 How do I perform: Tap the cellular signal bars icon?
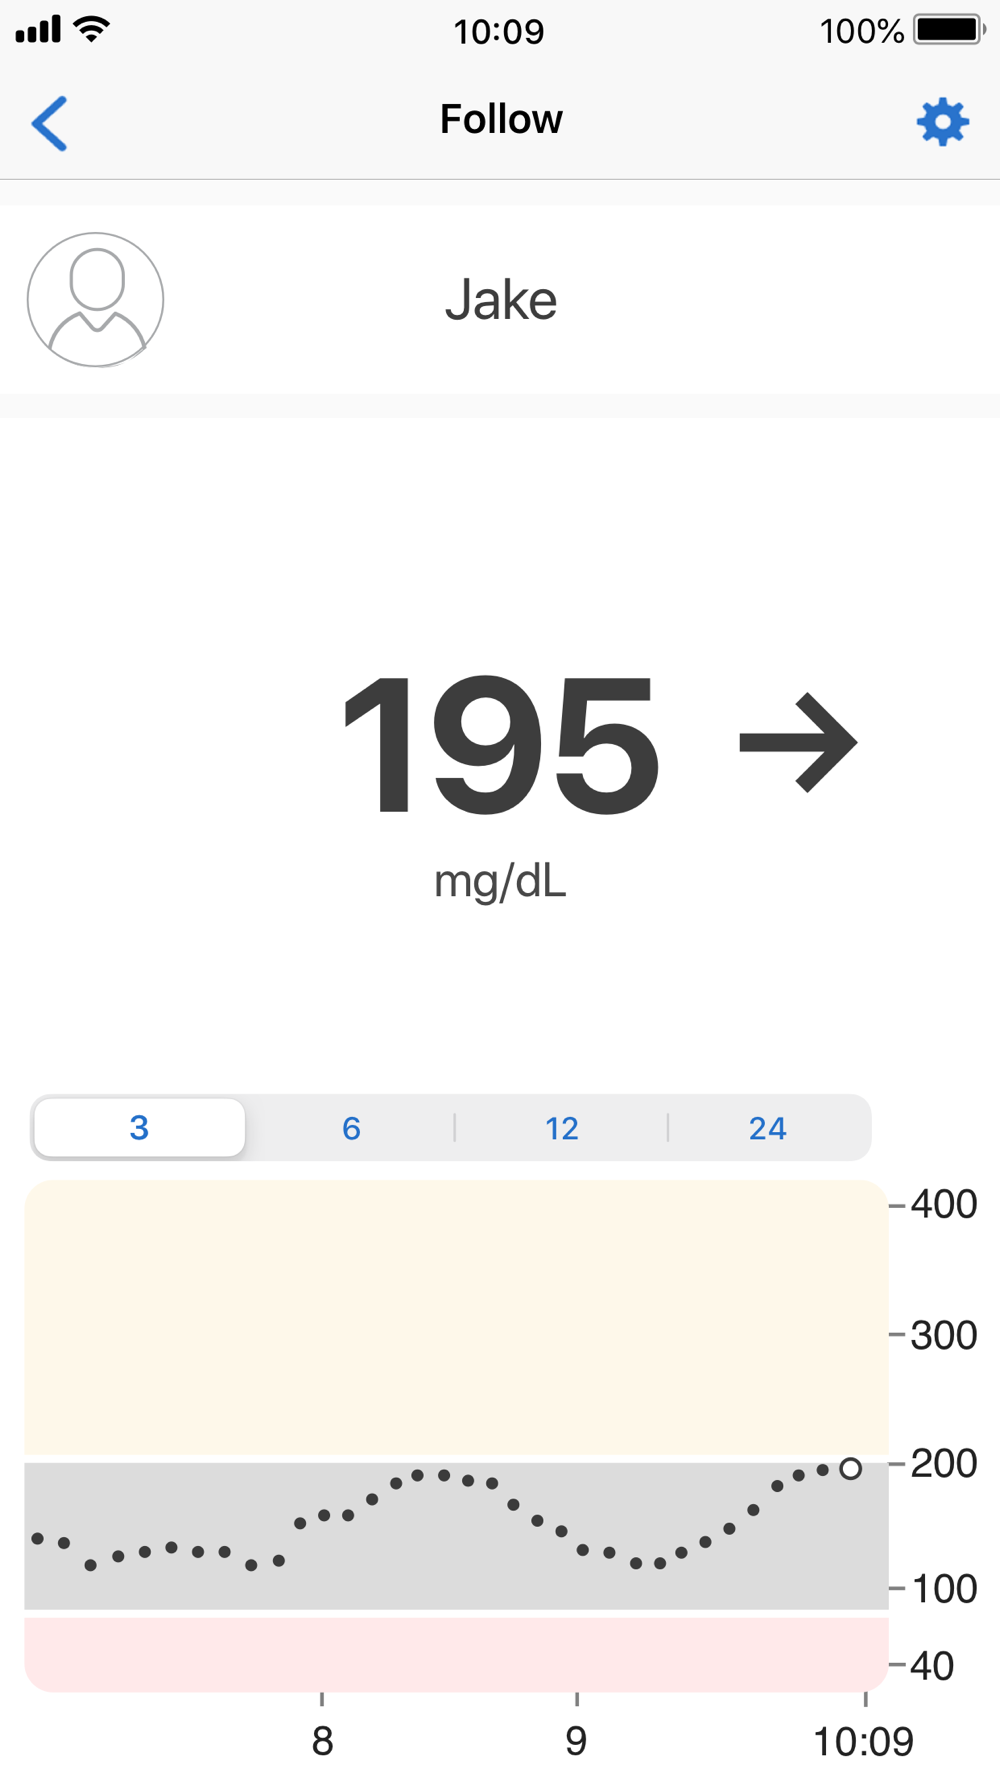[x=38, y=30]
